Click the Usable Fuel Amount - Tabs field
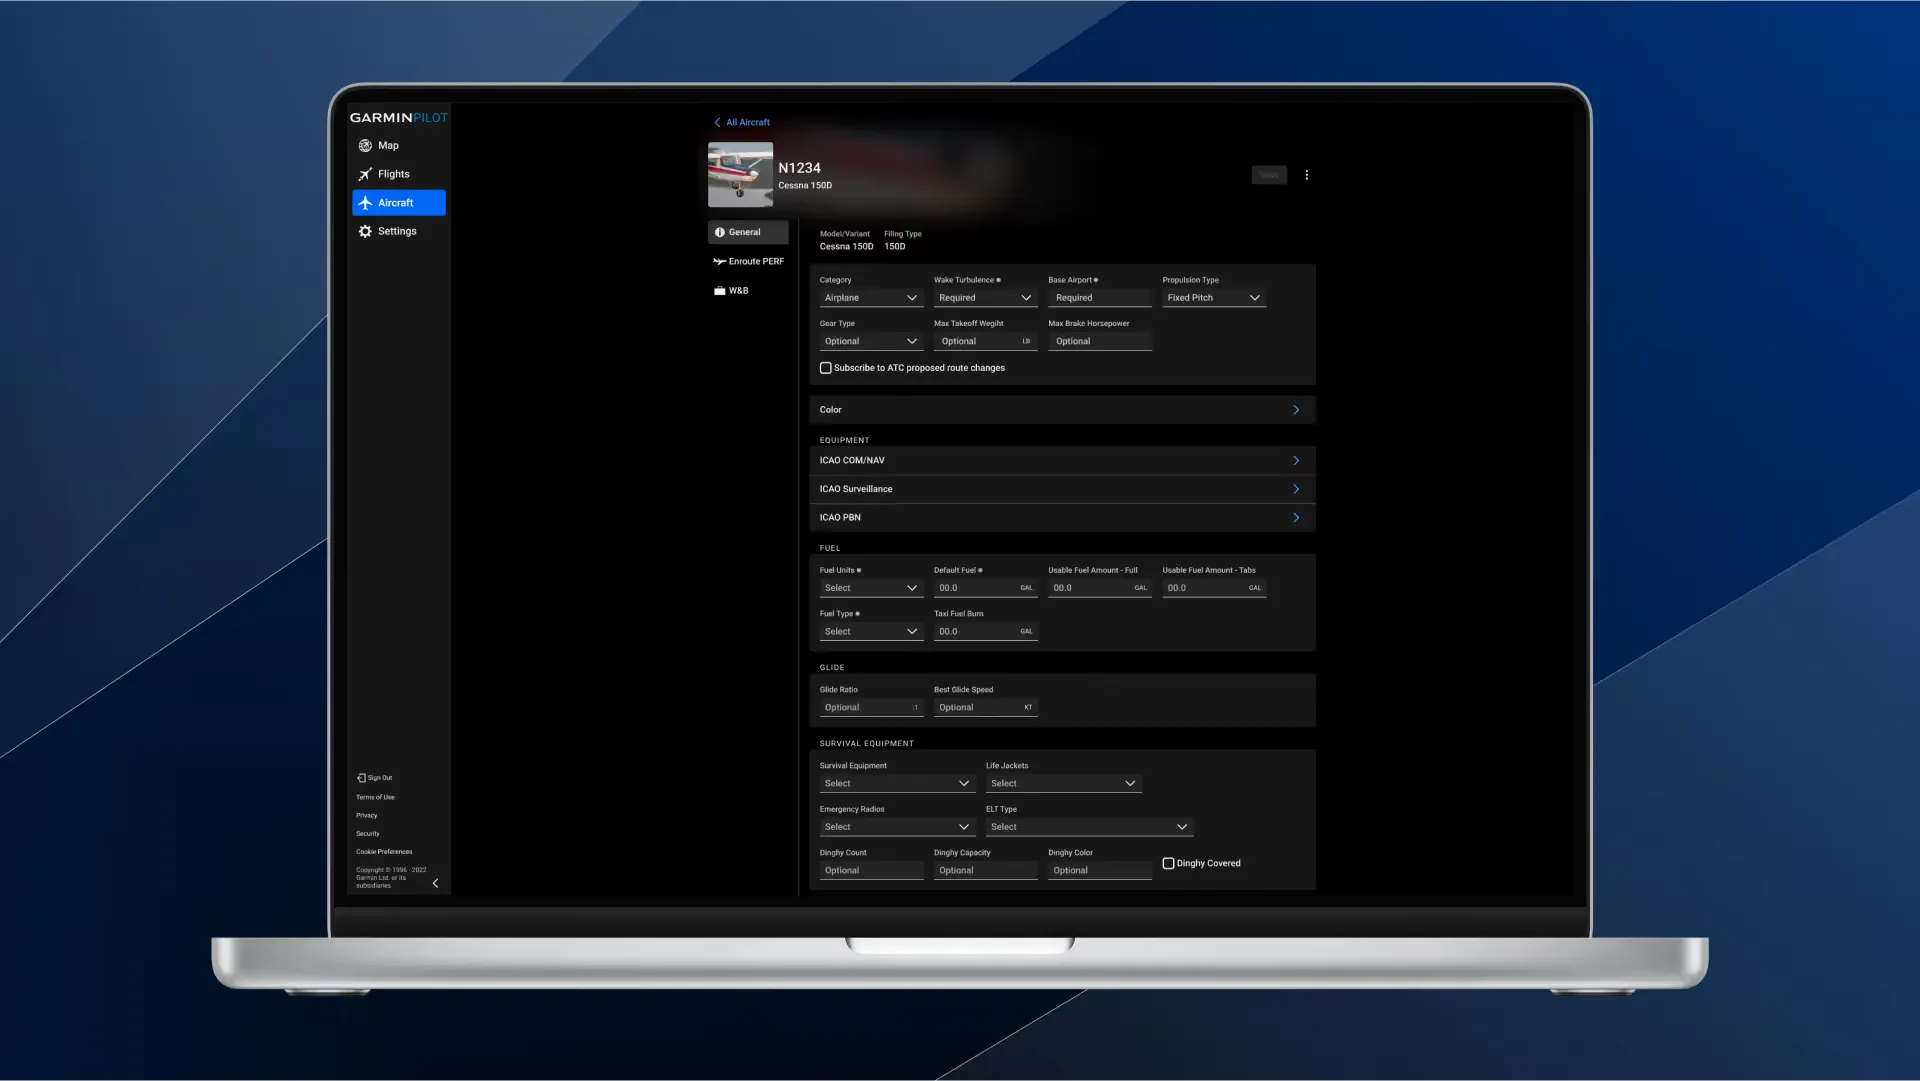Screen dimensions: 1920x1081 coord(1214,588)
